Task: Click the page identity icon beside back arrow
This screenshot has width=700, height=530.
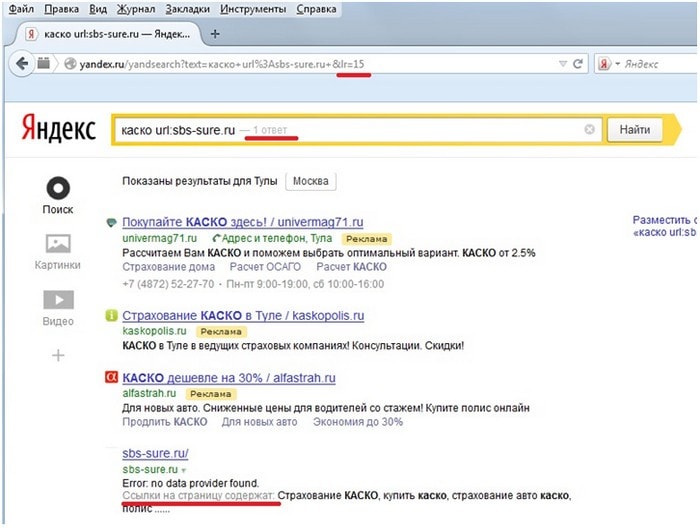Action: 43,63
